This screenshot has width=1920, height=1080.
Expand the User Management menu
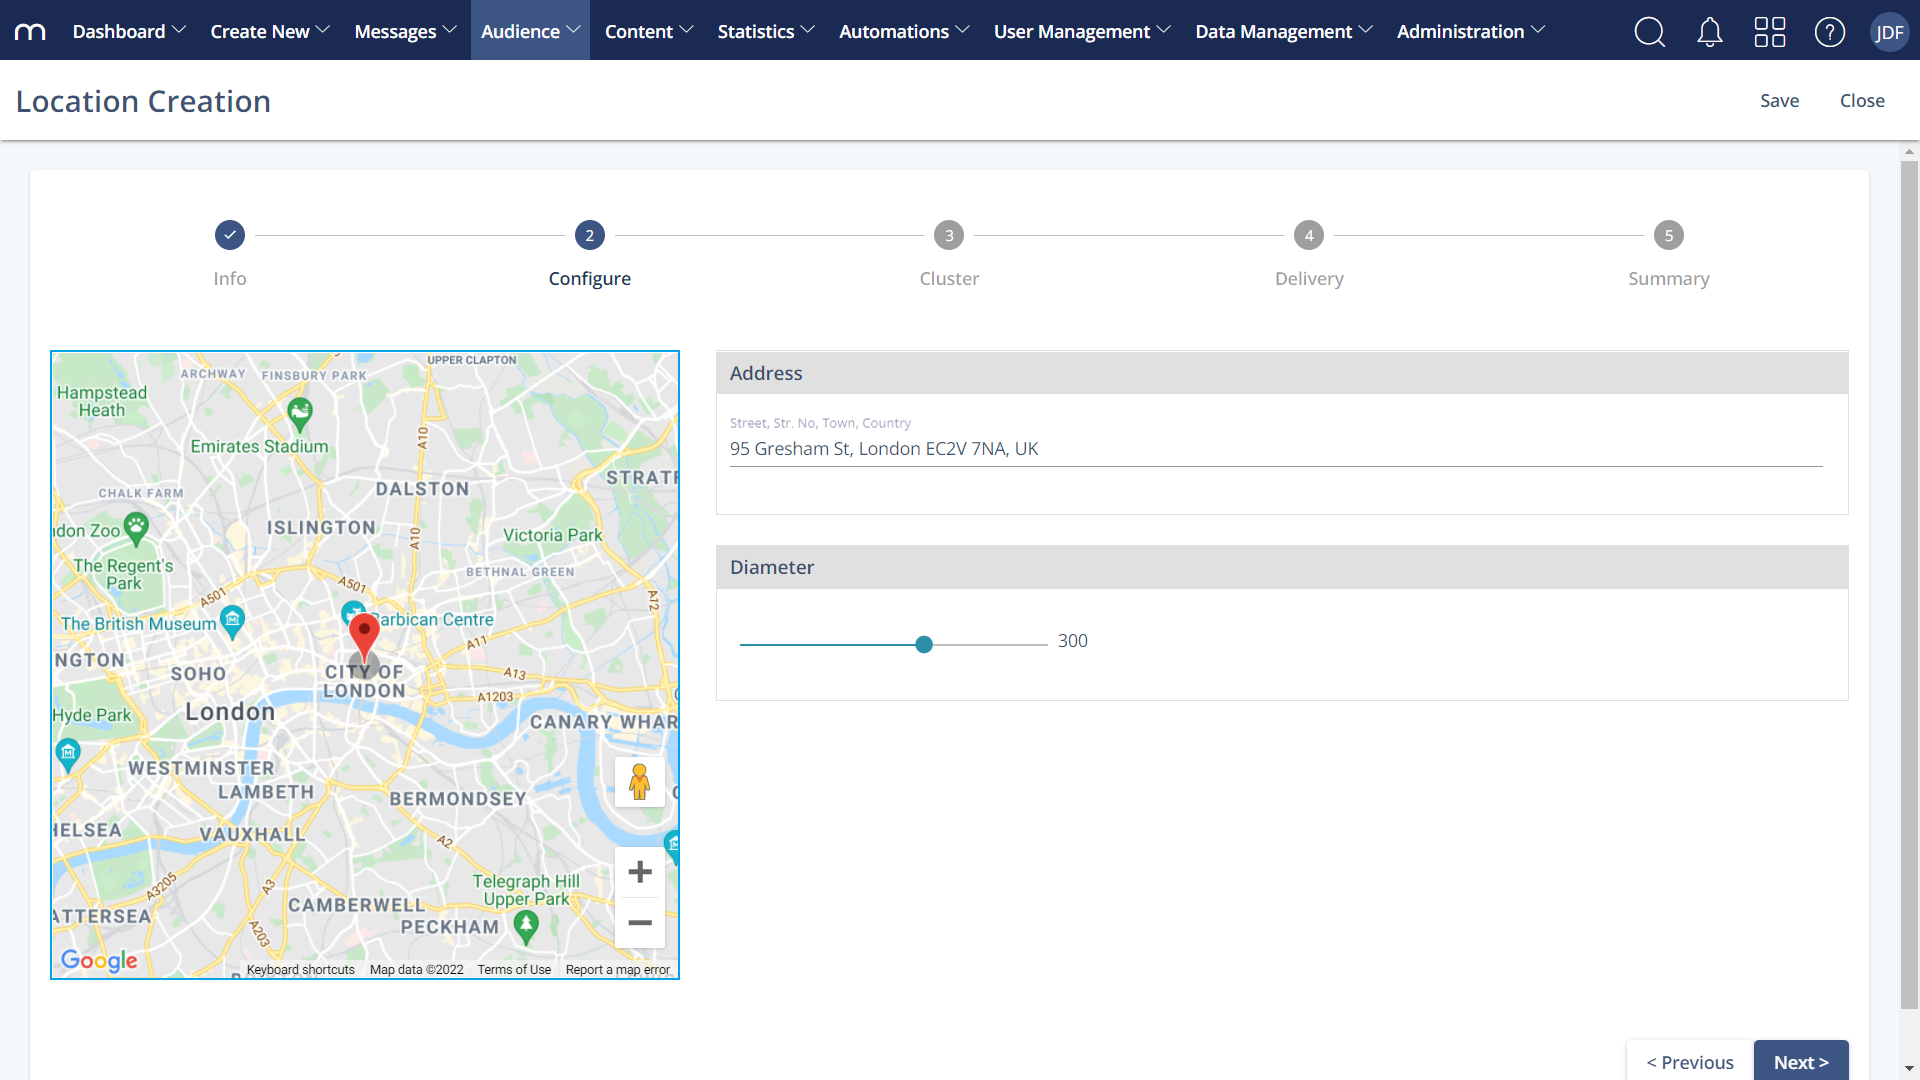pyautogui.click(x=1082, y=31)
